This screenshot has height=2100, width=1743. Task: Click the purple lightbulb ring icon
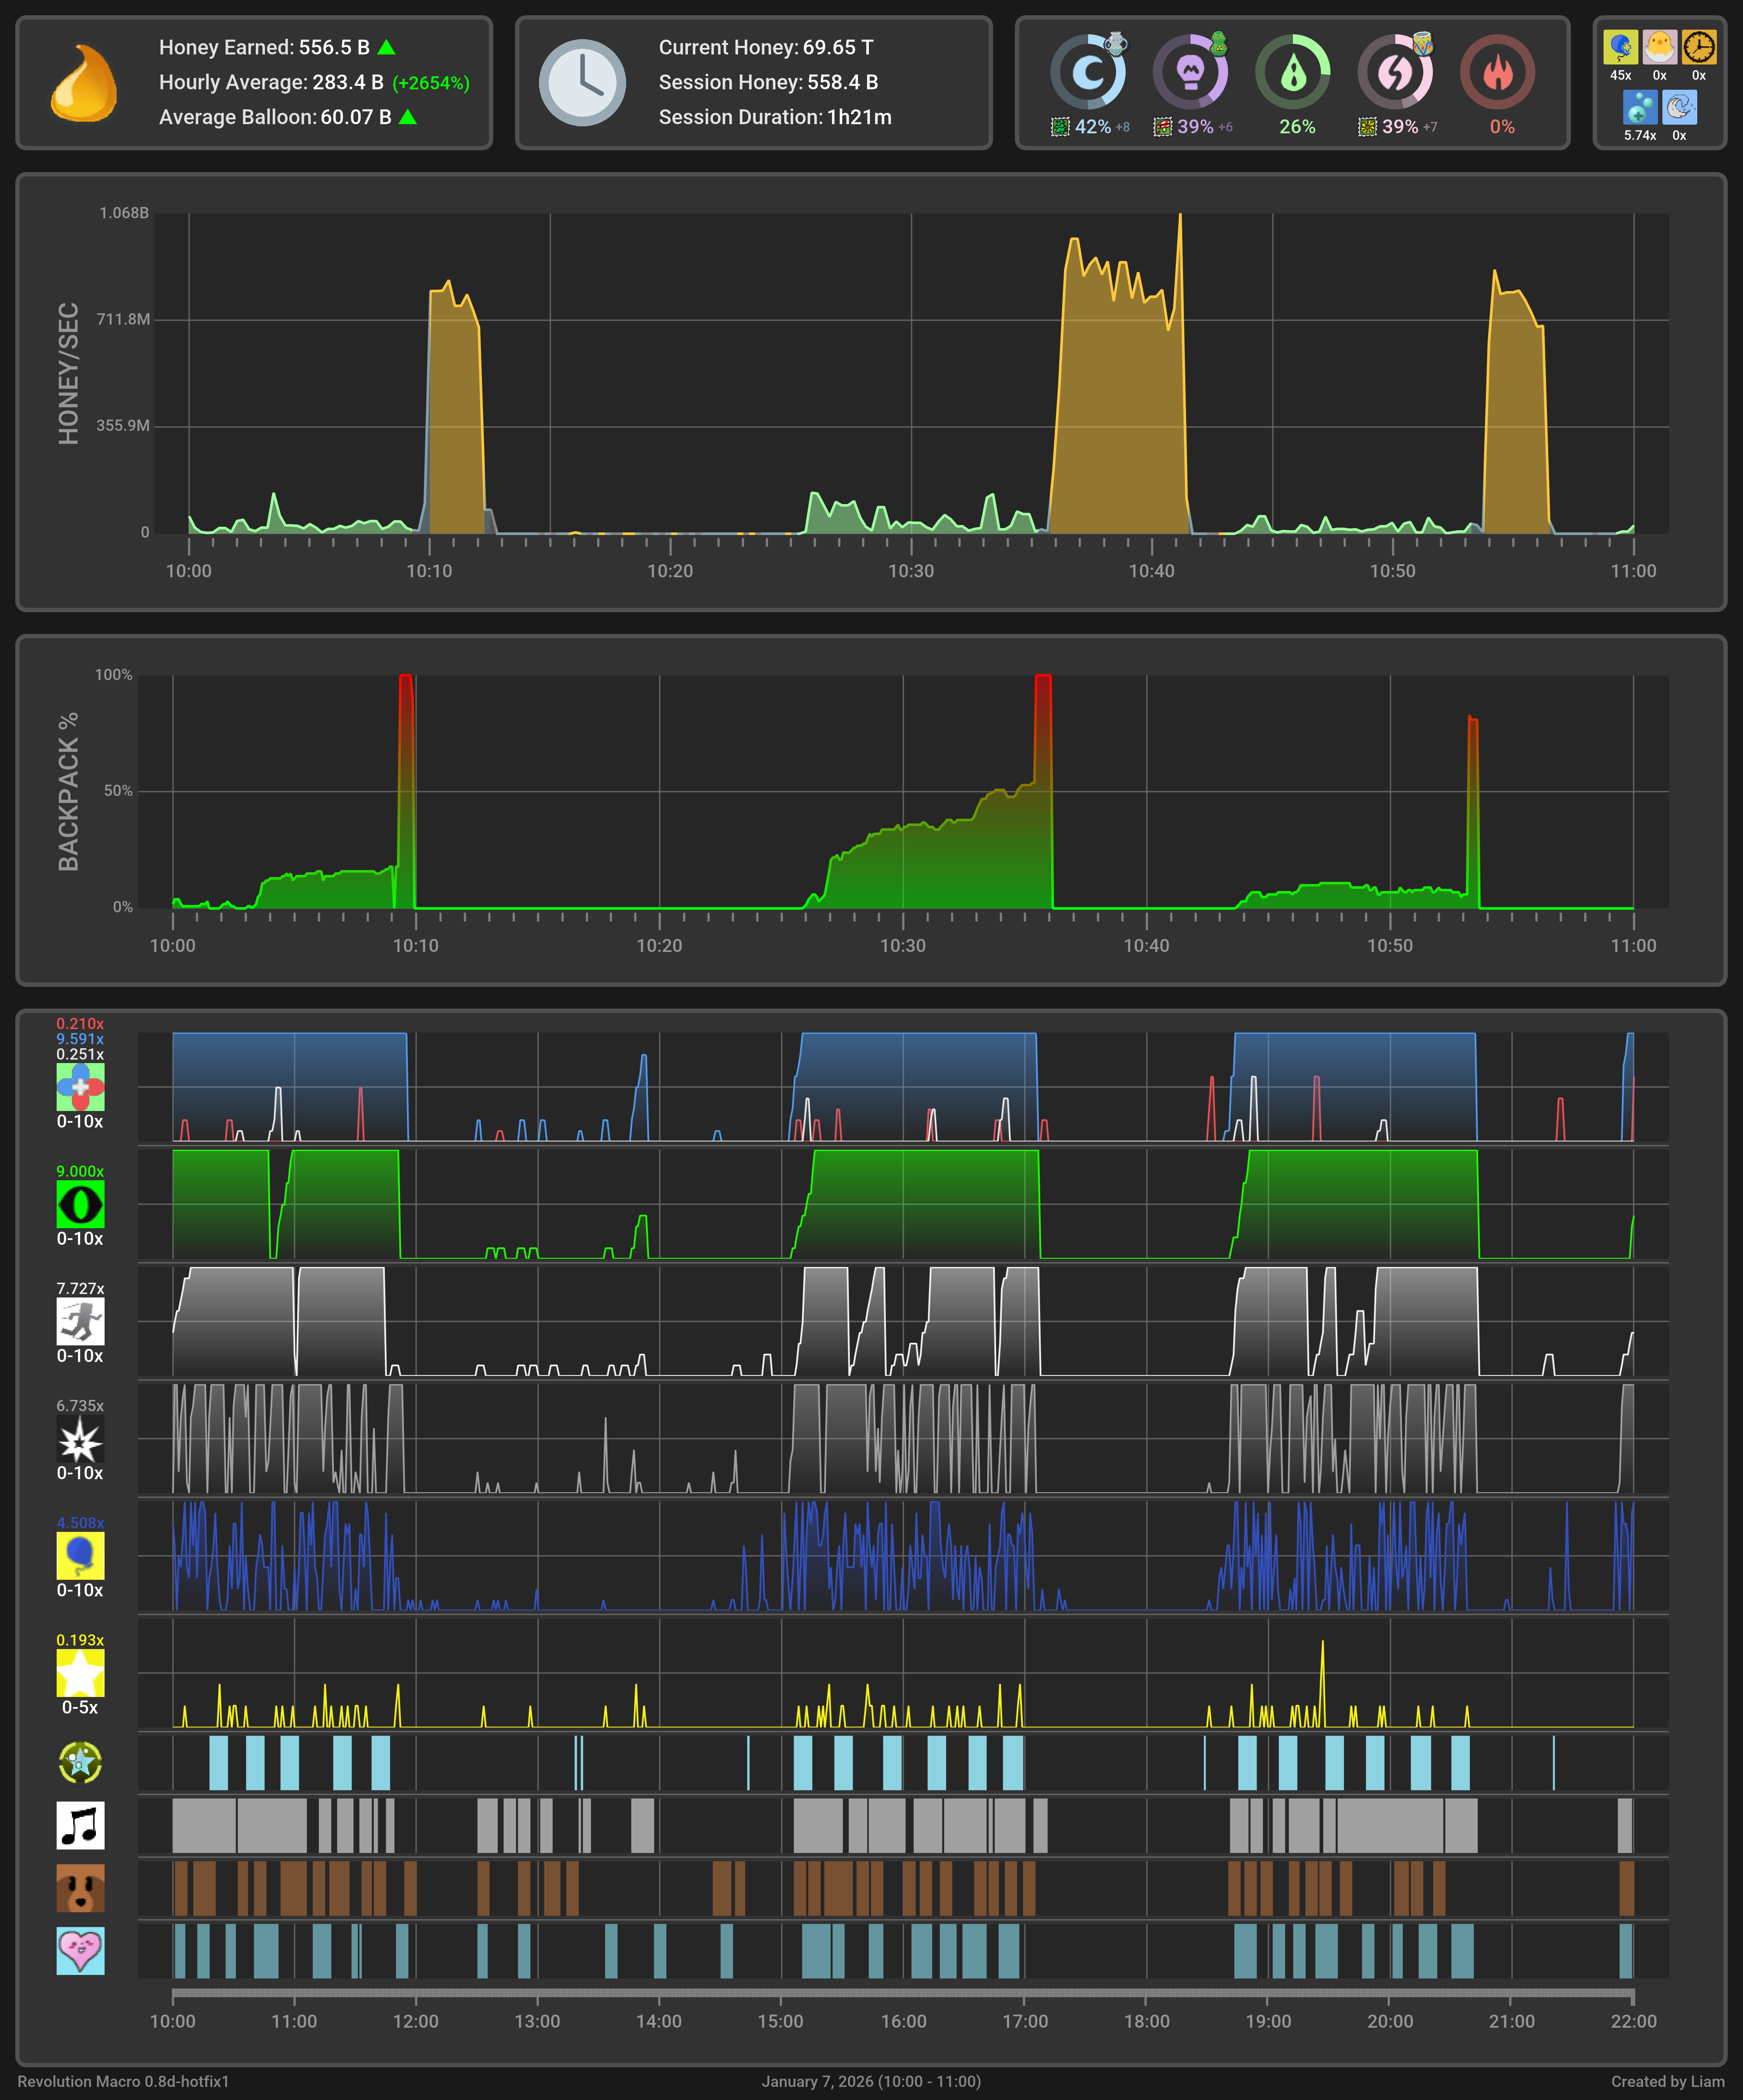pos(1190,72)
